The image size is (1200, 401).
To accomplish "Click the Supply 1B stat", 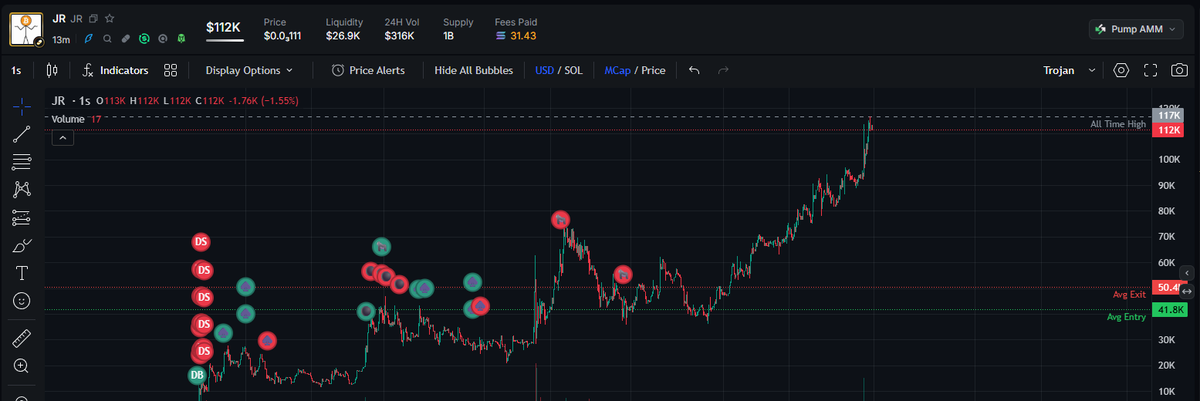I will tap(458, 28).
